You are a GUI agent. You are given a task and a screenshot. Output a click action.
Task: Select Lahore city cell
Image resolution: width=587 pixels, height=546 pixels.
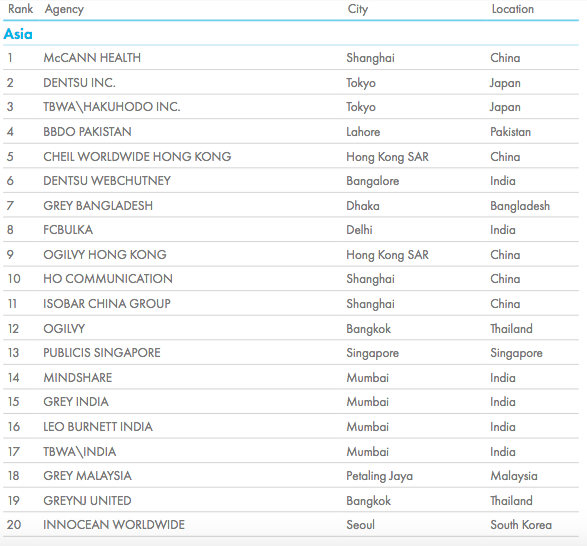click(363, 132)
